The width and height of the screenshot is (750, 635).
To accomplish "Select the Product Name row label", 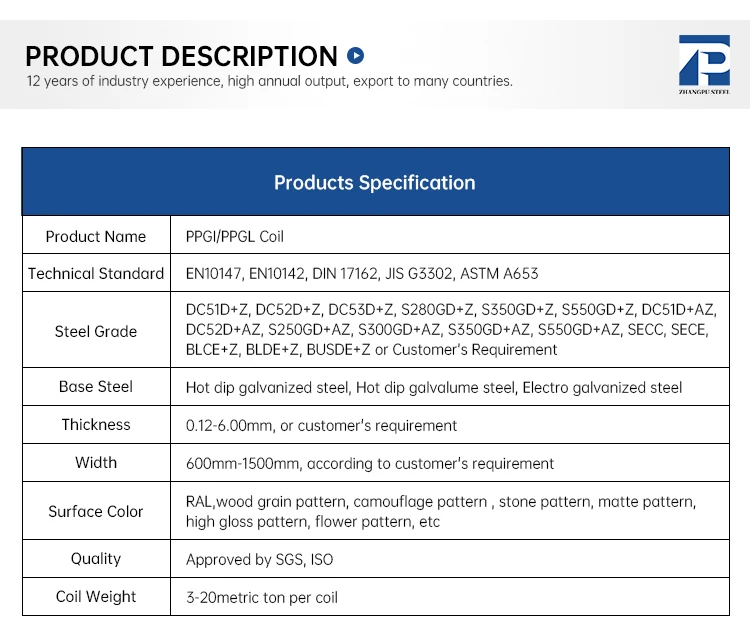I will click(96, 237).
